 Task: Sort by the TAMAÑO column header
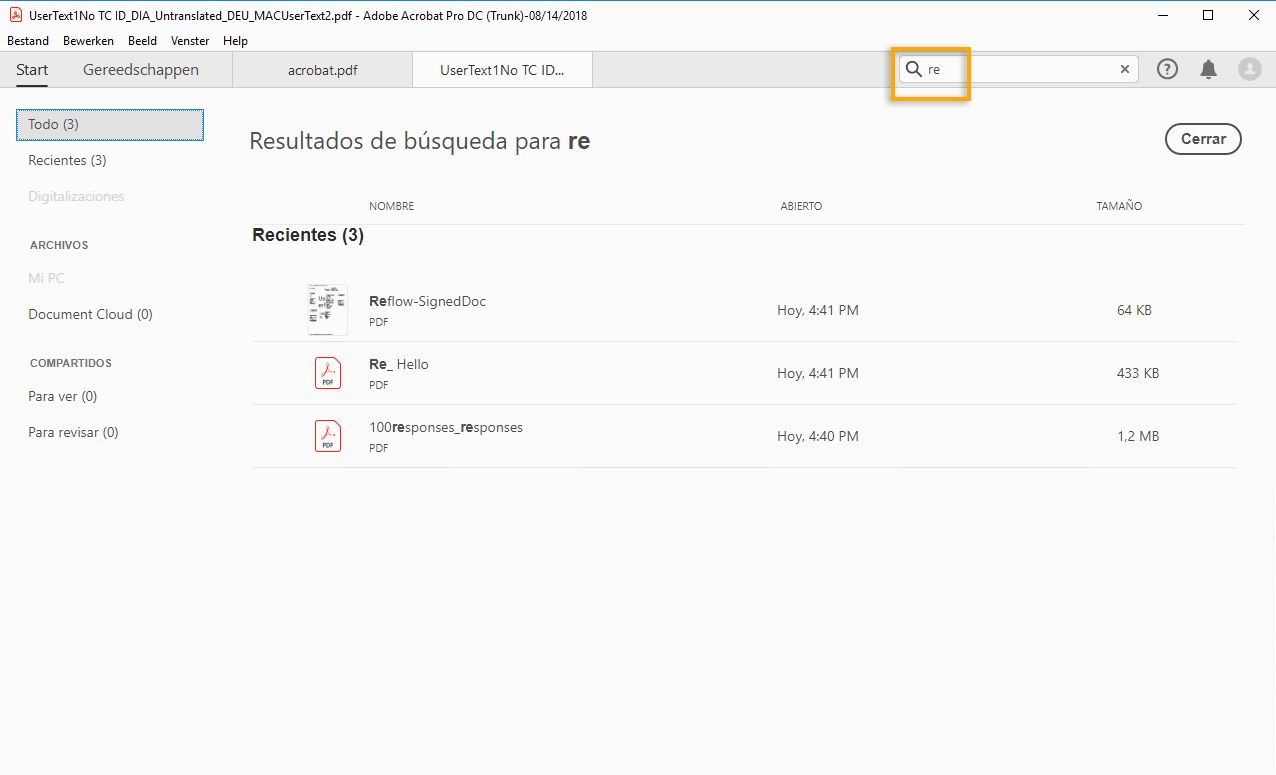tap(1119, 206)
